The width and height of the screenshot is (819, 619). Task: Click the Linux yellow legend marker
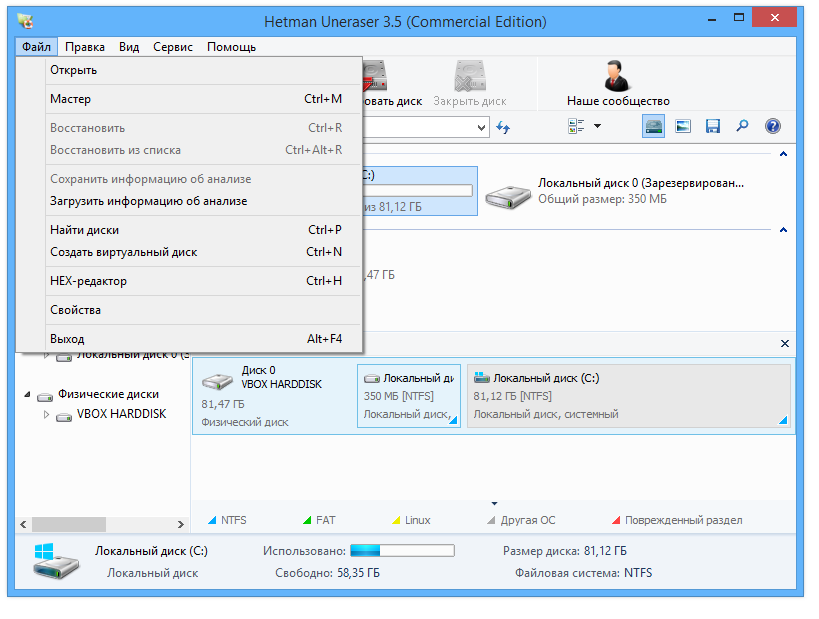(x=396, y=520)
